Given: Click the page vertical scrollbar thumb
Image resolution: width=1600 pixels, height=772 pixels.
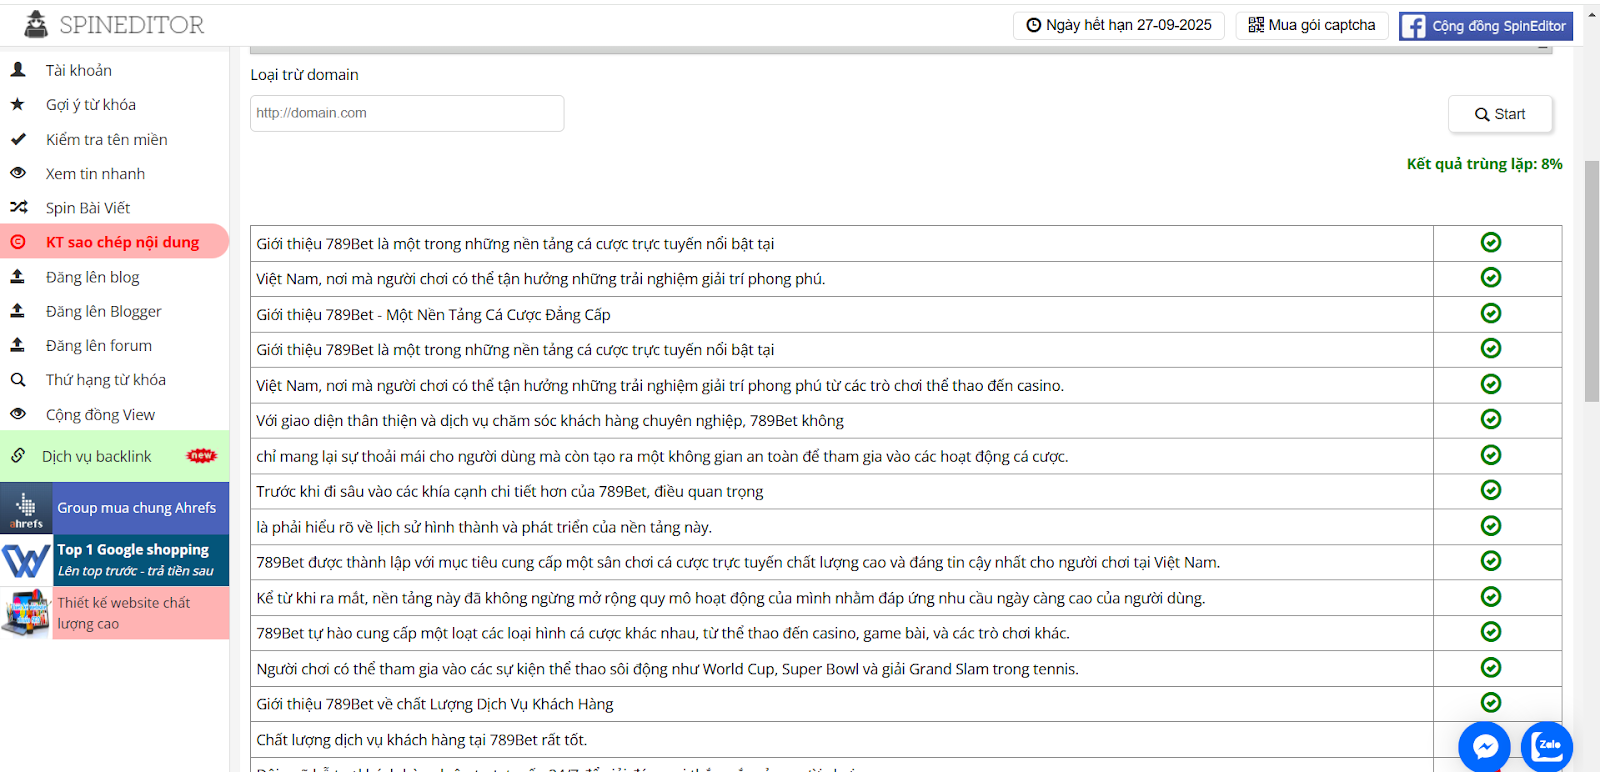Looking at the screenshot, I should [1592, 281].
